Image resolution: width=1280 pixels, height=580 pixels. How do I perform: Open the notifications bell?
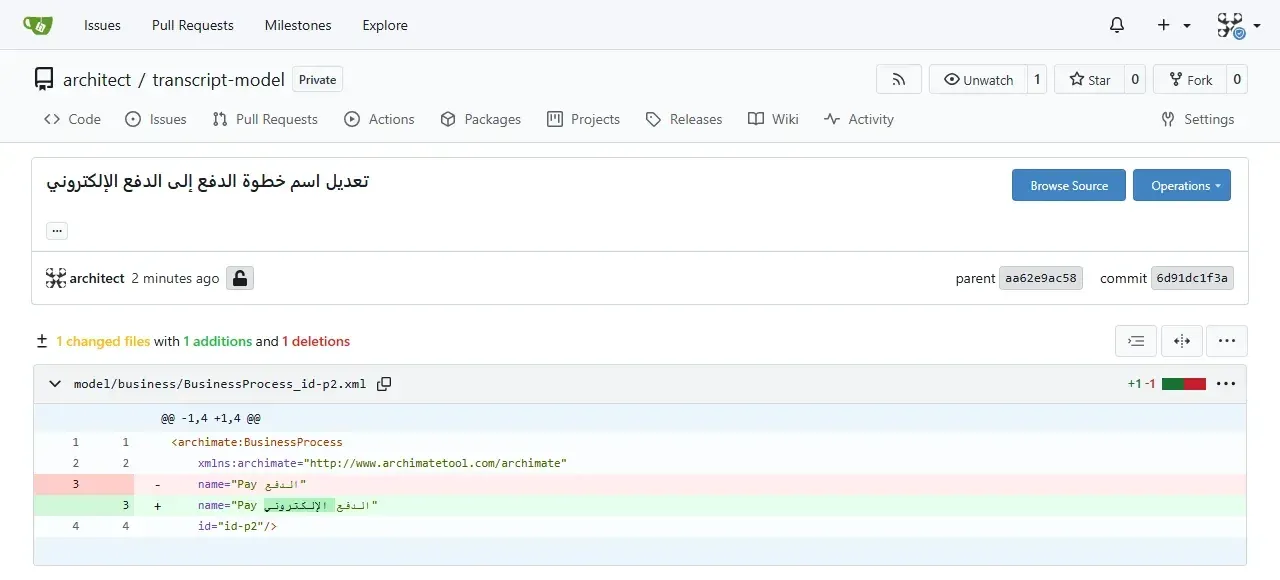pos(1117,25)
